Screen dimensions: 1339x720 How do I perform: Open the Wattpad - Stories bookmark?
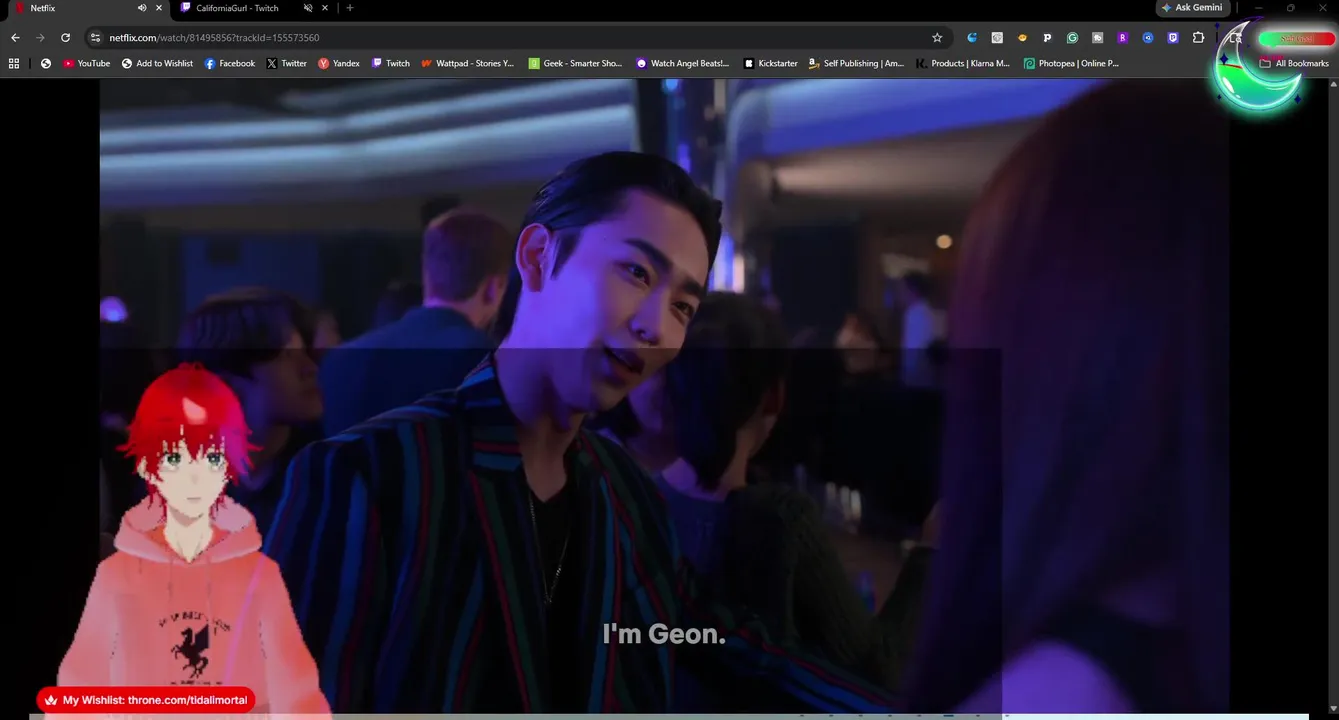coord(468,63)
